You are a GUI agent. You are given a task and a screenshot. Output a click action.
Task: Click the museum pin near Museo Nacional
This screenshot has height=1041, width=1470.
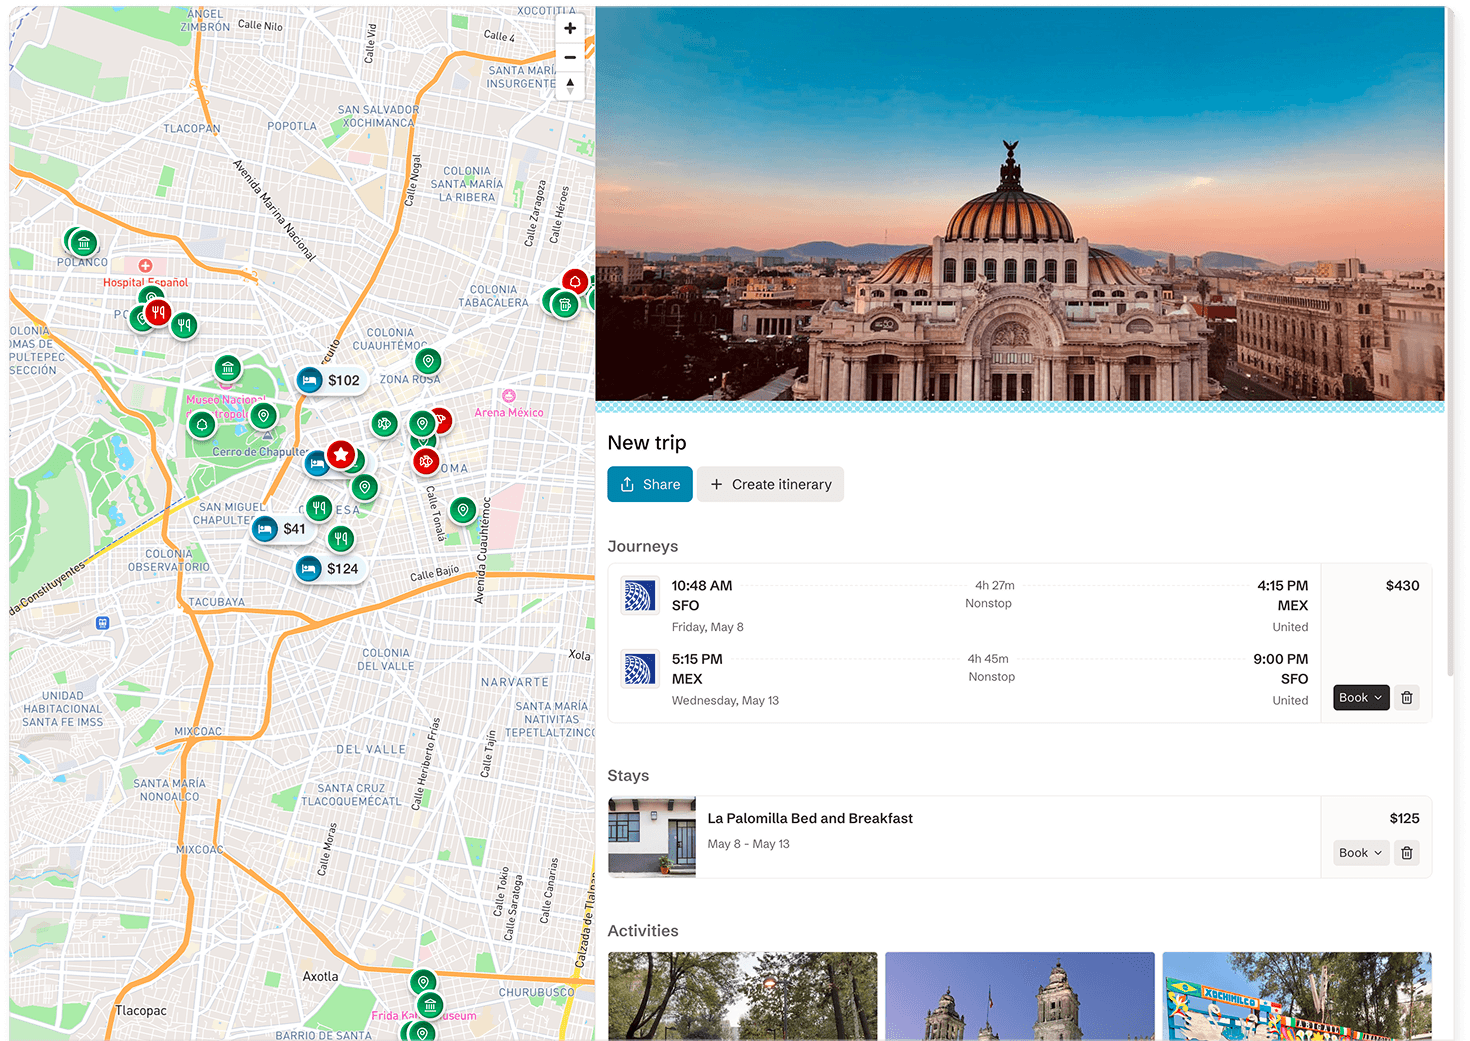227,367
